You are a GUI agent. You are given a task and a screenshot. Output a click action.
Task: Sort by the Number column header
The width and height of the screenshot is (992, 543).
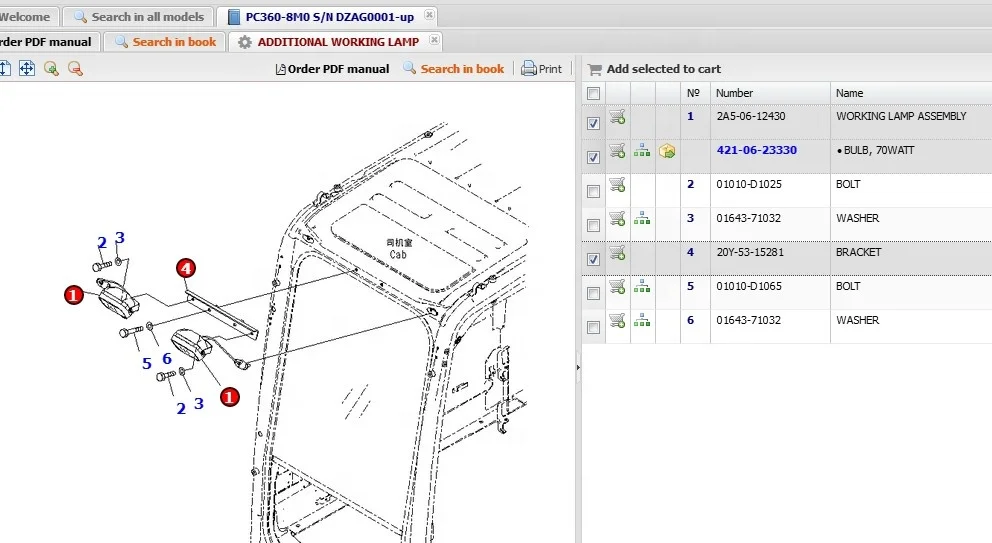click(770, 93)
